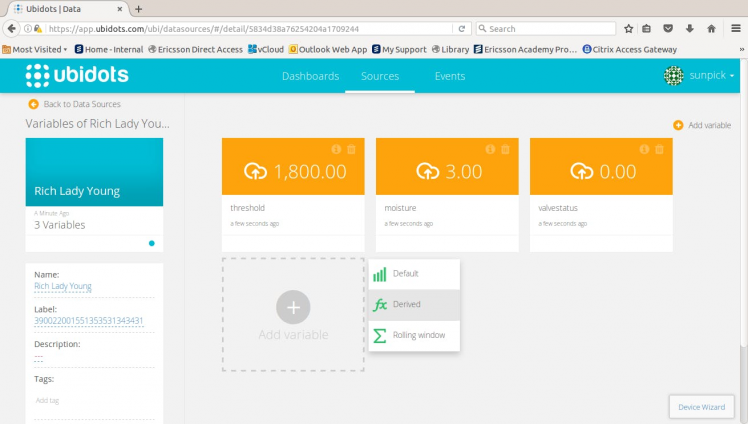Screen dimensions: 748x424
Task: Expand the Most Visited bookmarks menu
Action: pyautogui.click(x=34, y=49)
